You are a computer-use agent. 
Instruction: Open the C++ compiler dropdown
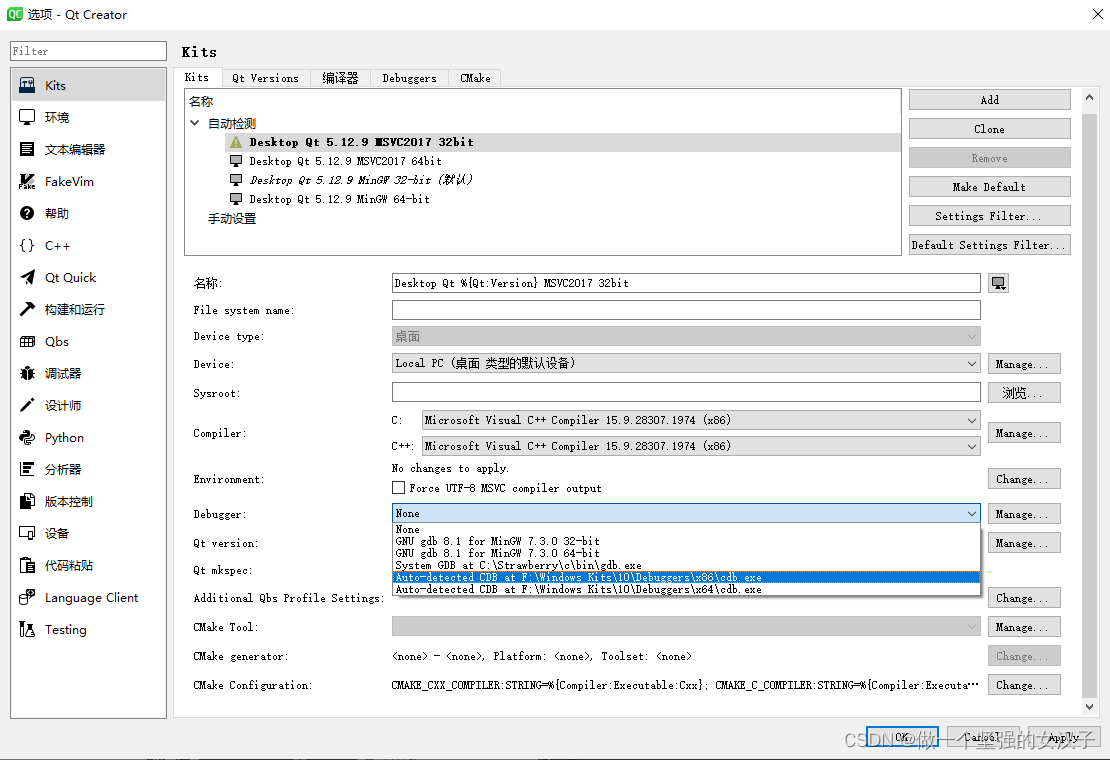701,447
